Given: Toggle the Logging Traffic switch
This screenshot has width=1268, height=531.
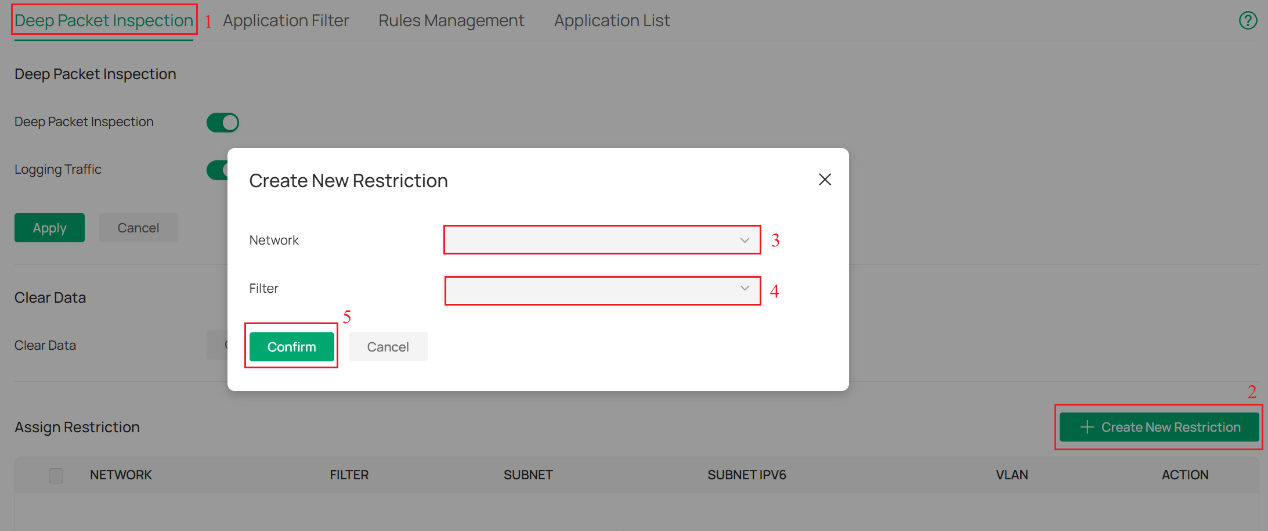Looking at the screenshot, I should [x=217, y=170].
